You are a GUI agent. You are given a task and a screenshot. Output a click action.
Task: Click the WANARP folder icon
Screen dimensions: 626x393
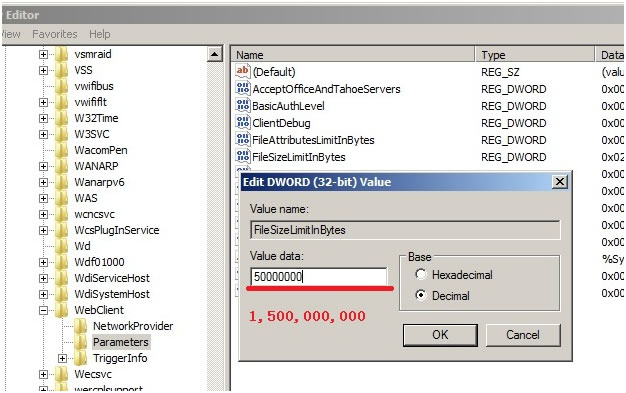pyautogui.click(x=61, y=166)
